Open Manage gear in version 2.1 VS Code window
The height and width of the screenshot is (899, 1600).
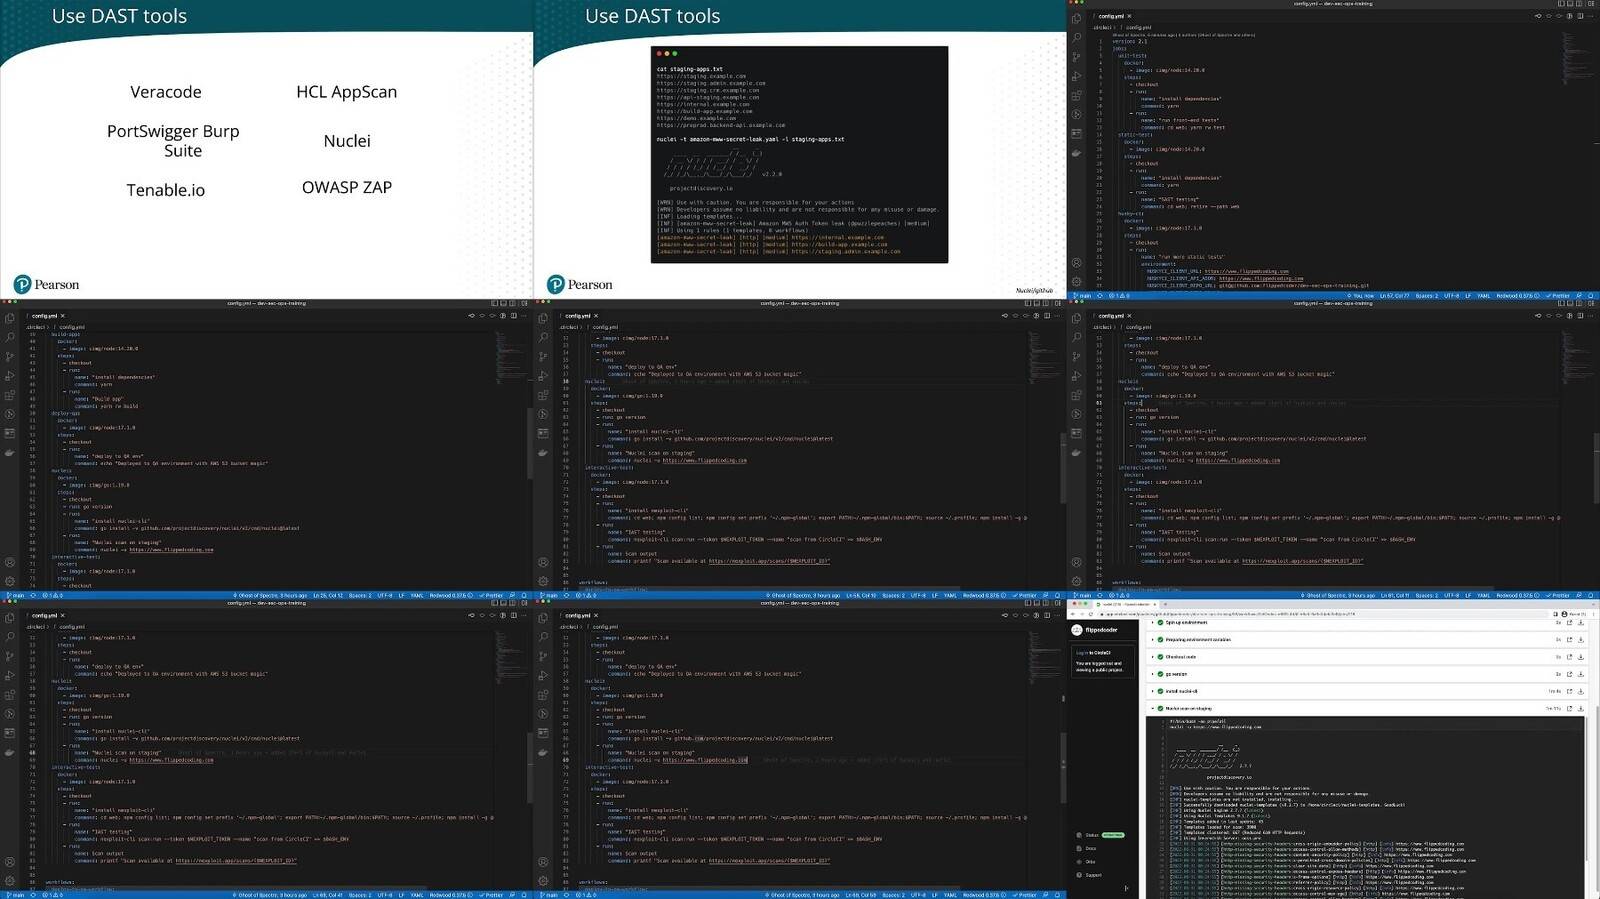pos(1077,281)
